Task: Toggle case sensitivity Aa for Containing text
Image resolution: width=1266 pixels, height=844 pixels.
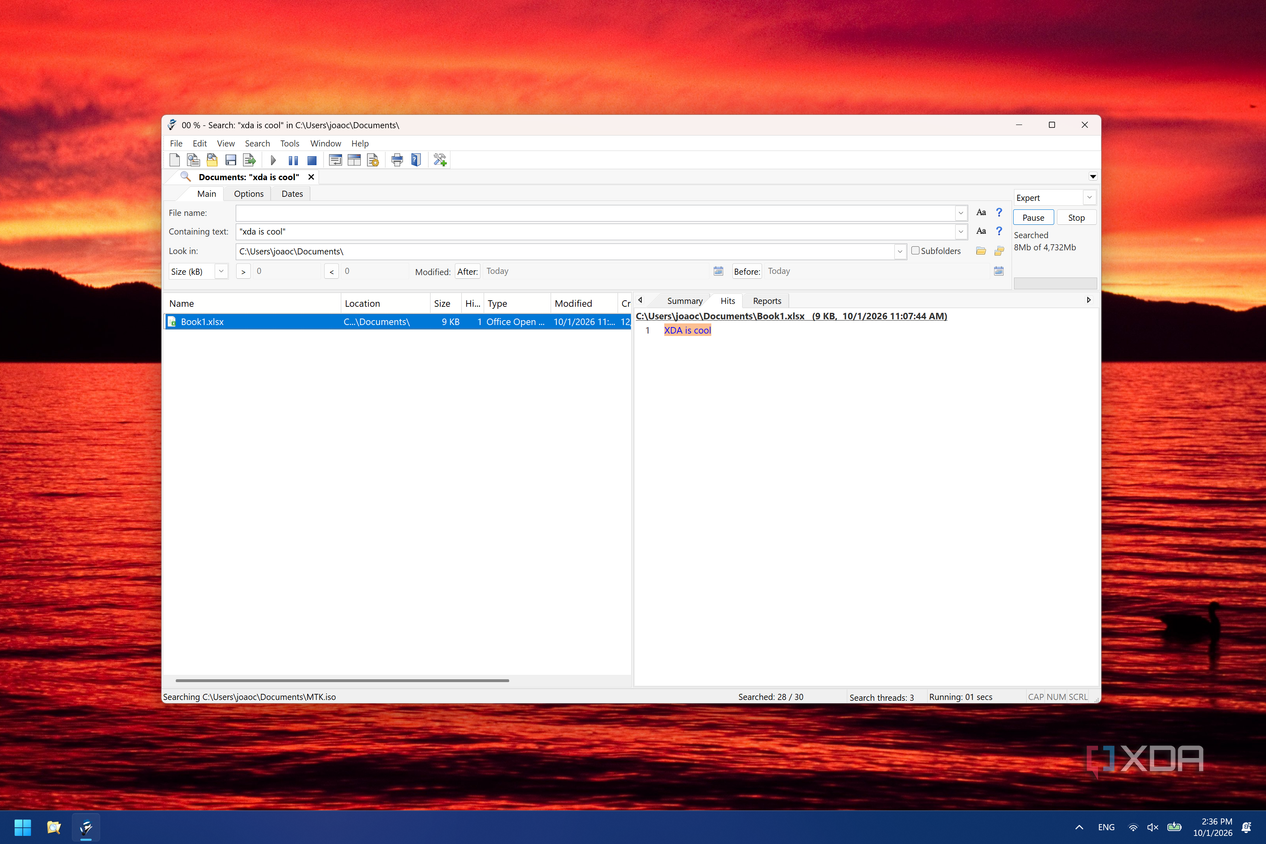Action: (x=981, y=231)
